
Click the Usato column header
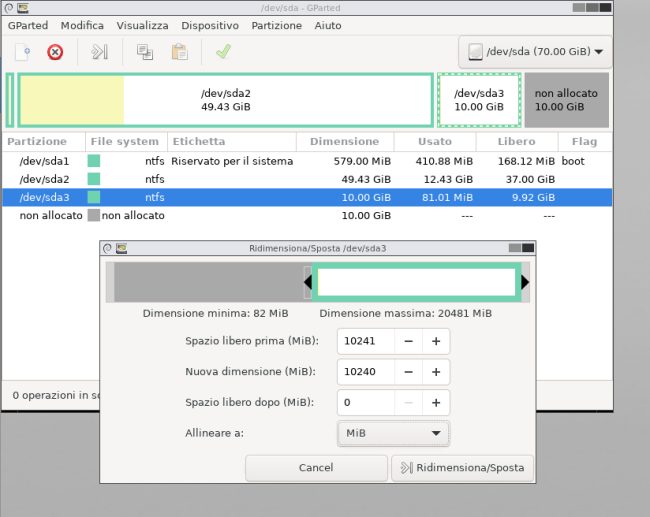435,141
